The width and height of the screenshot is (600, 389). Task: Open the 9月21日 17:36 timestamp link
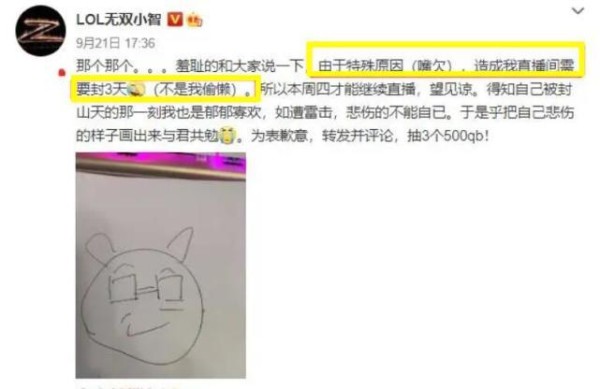point(116,43)
